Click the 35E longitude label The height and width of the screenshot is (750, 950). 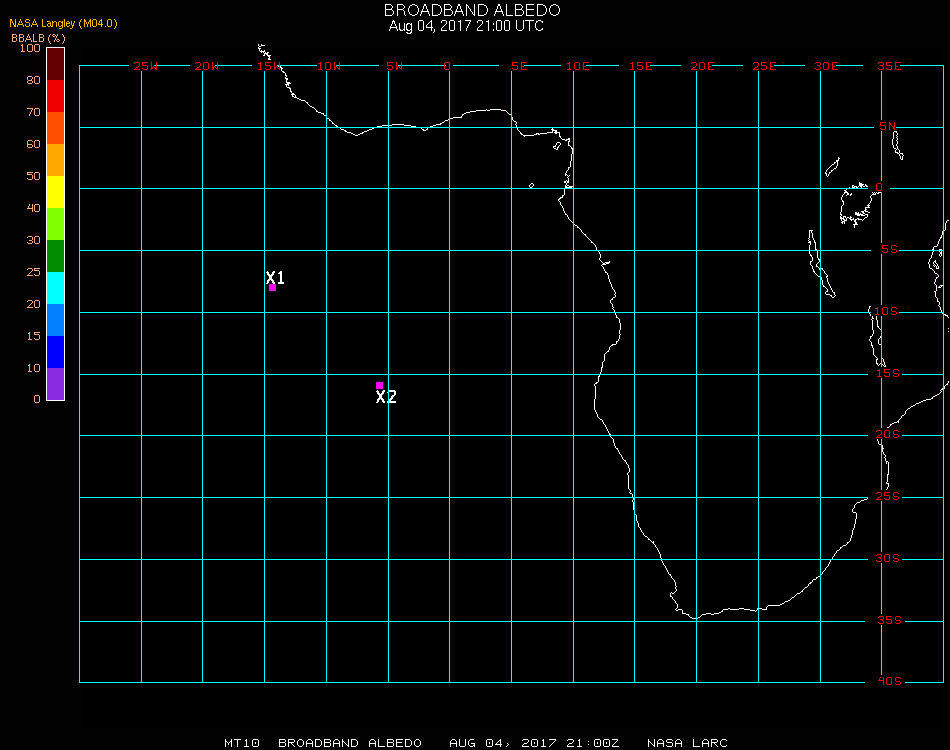click(889, 66)
